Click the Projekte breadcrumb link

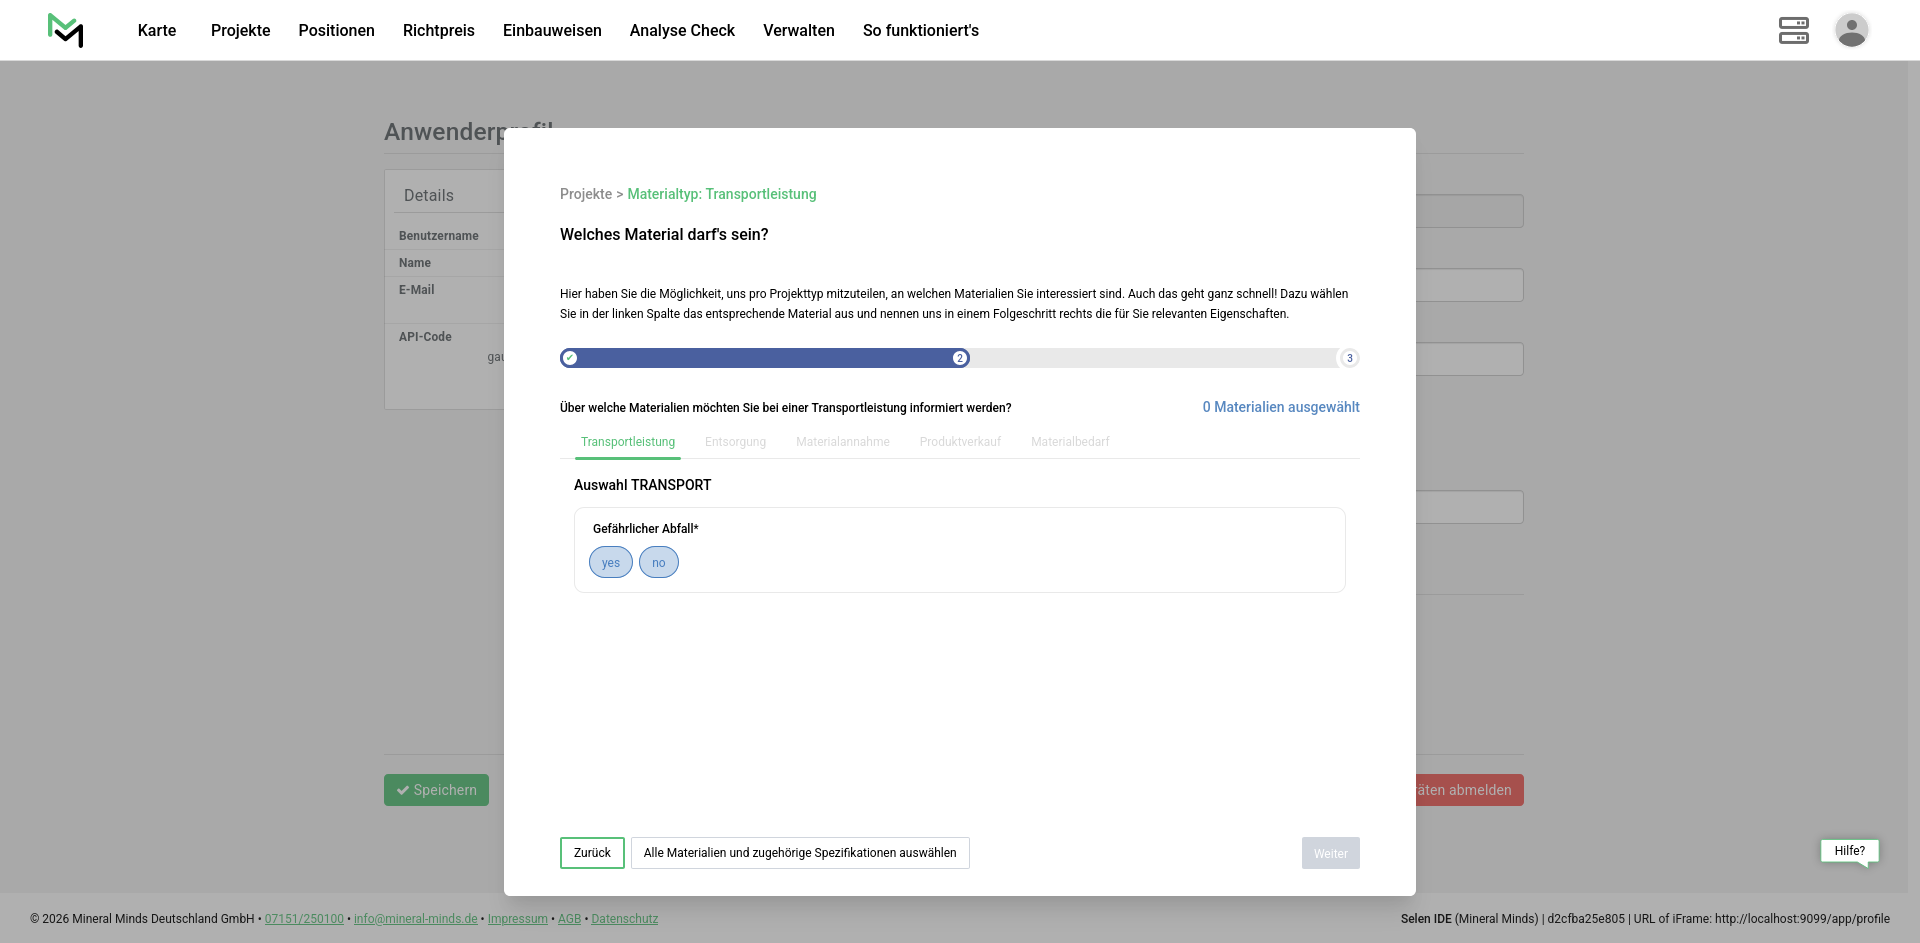[x=586, y=194]
